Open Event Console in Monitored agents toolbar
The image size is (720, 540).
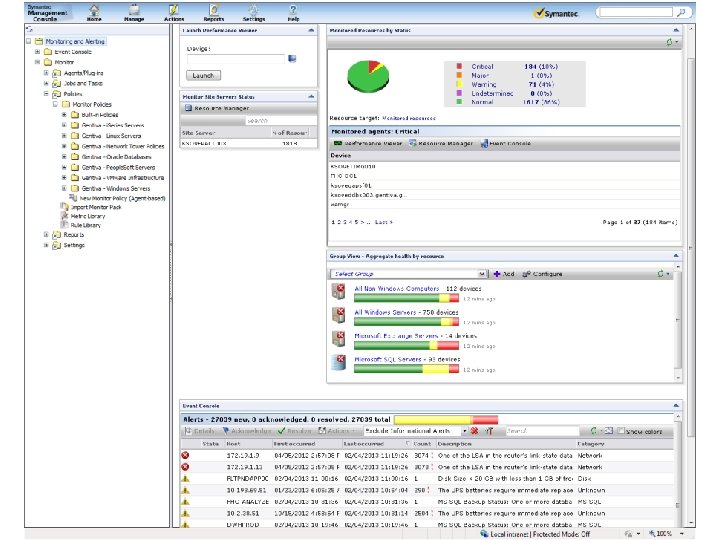click(x=505, y=144)
